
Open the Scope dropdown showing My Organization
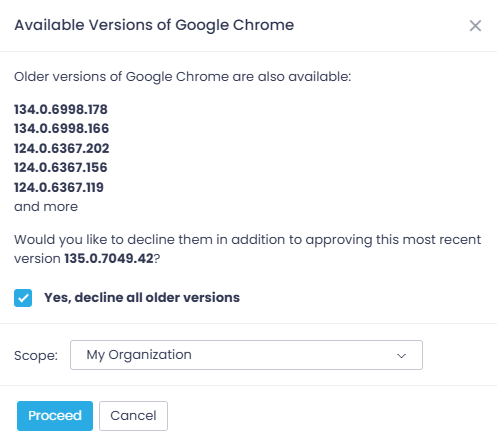[x=246, y=355]
